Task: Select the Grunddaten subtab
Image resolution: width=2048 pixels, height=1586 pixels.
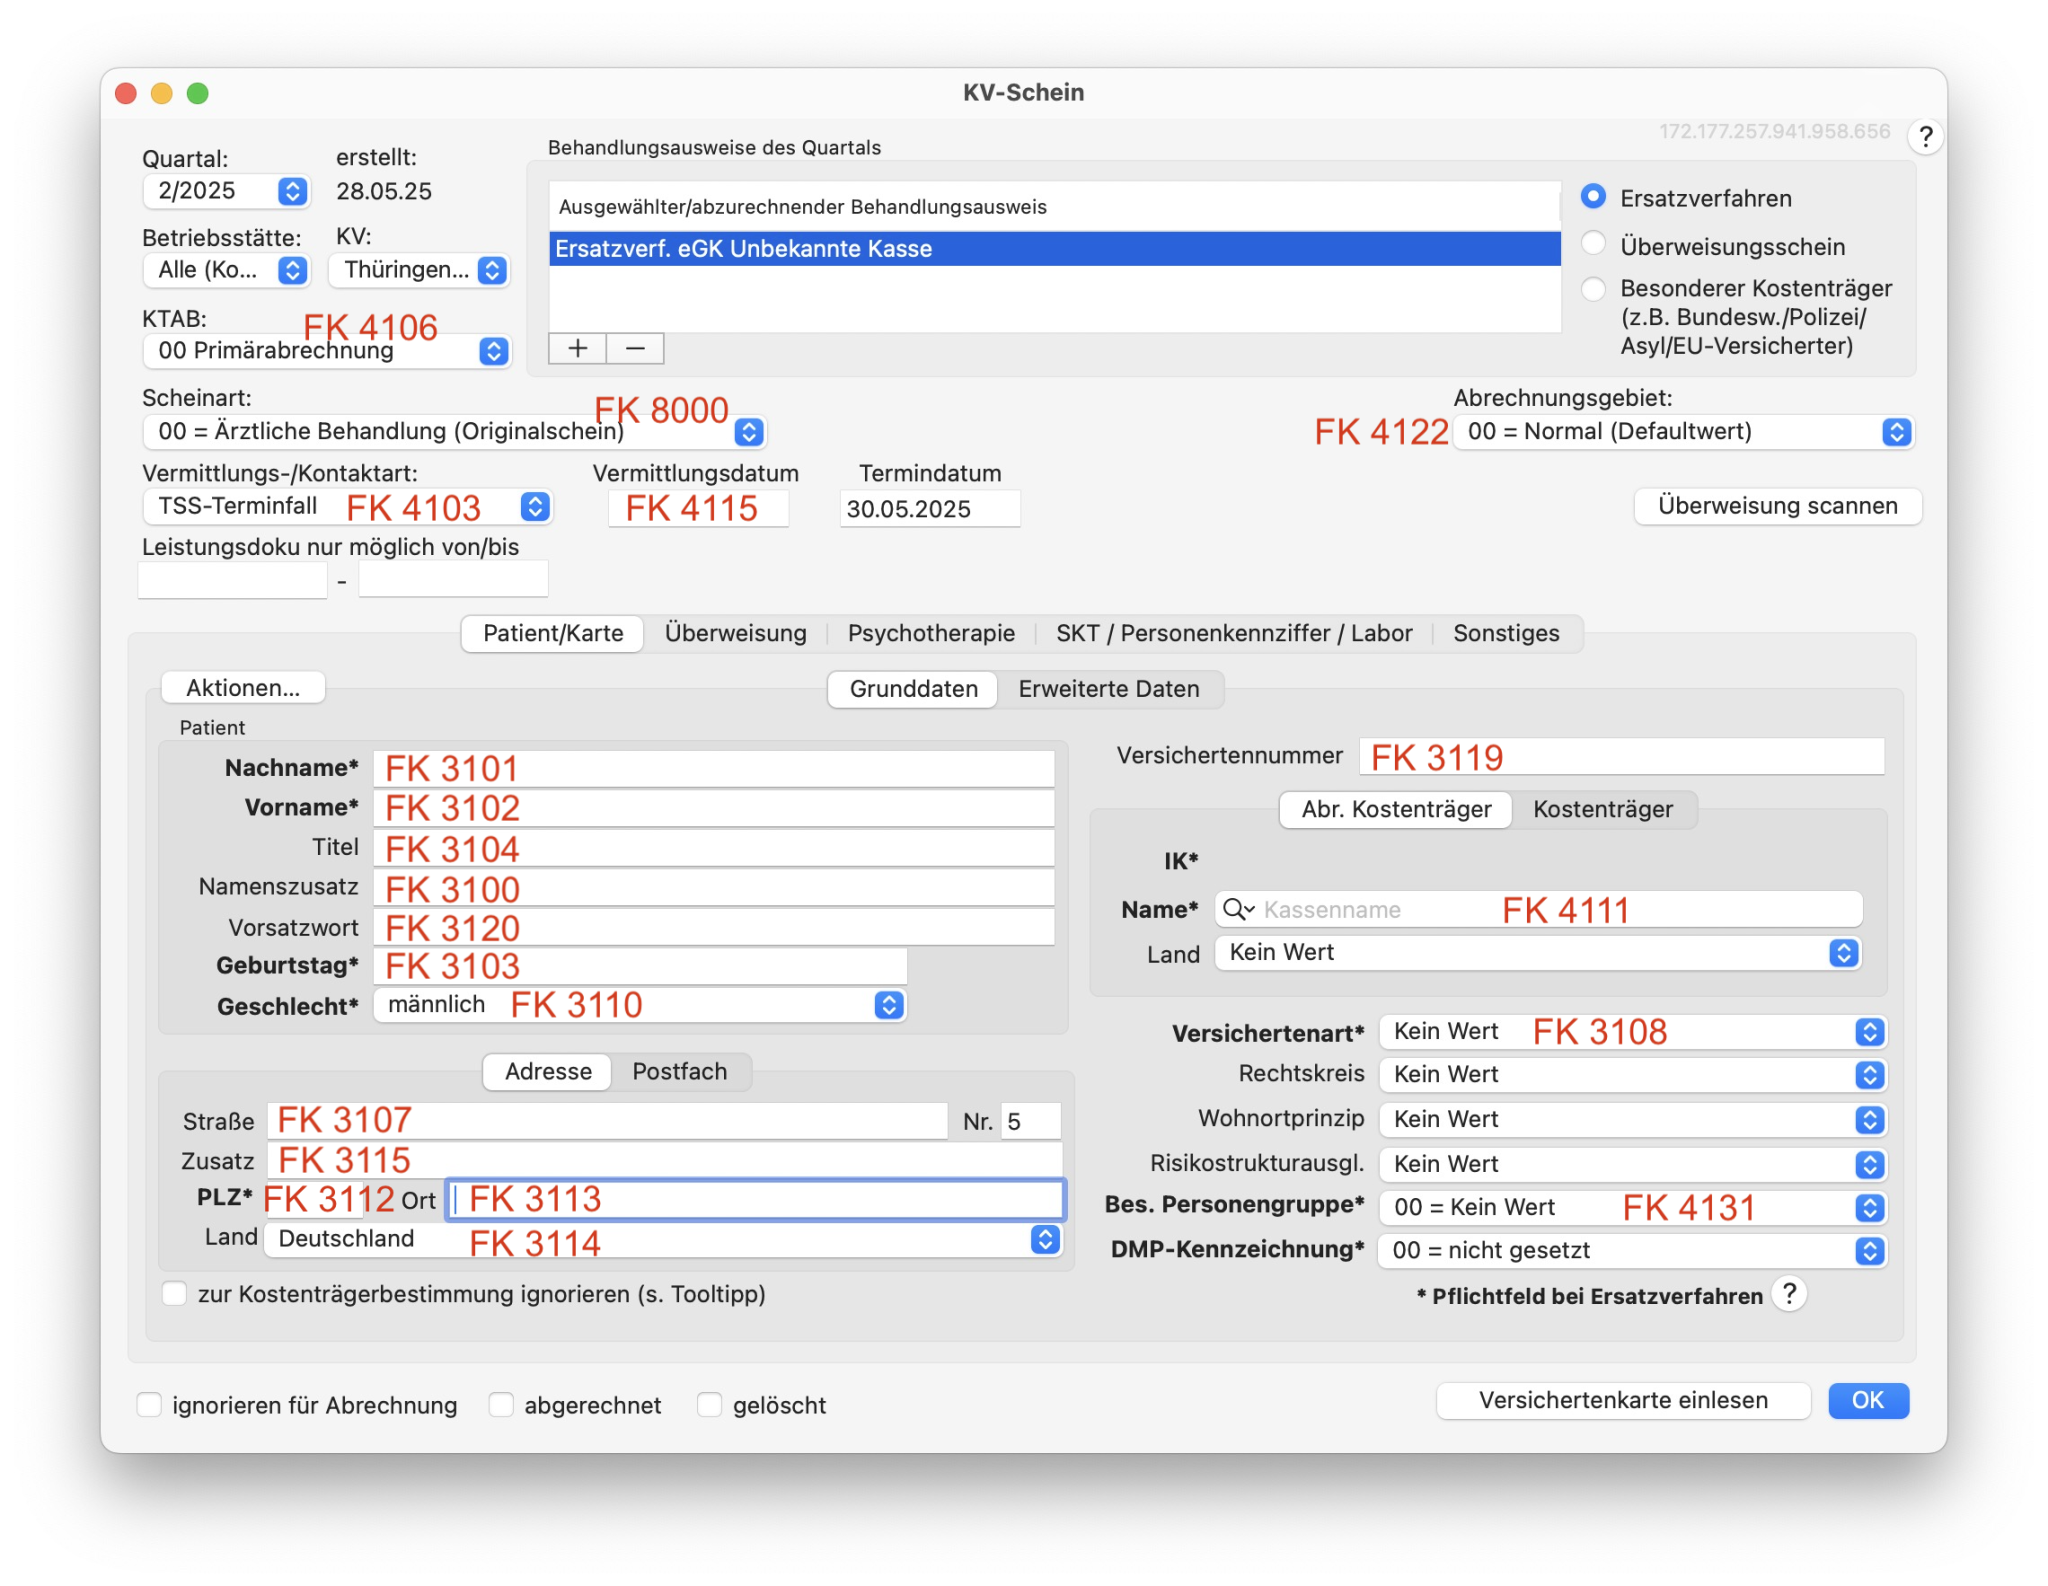Action: 913,689
